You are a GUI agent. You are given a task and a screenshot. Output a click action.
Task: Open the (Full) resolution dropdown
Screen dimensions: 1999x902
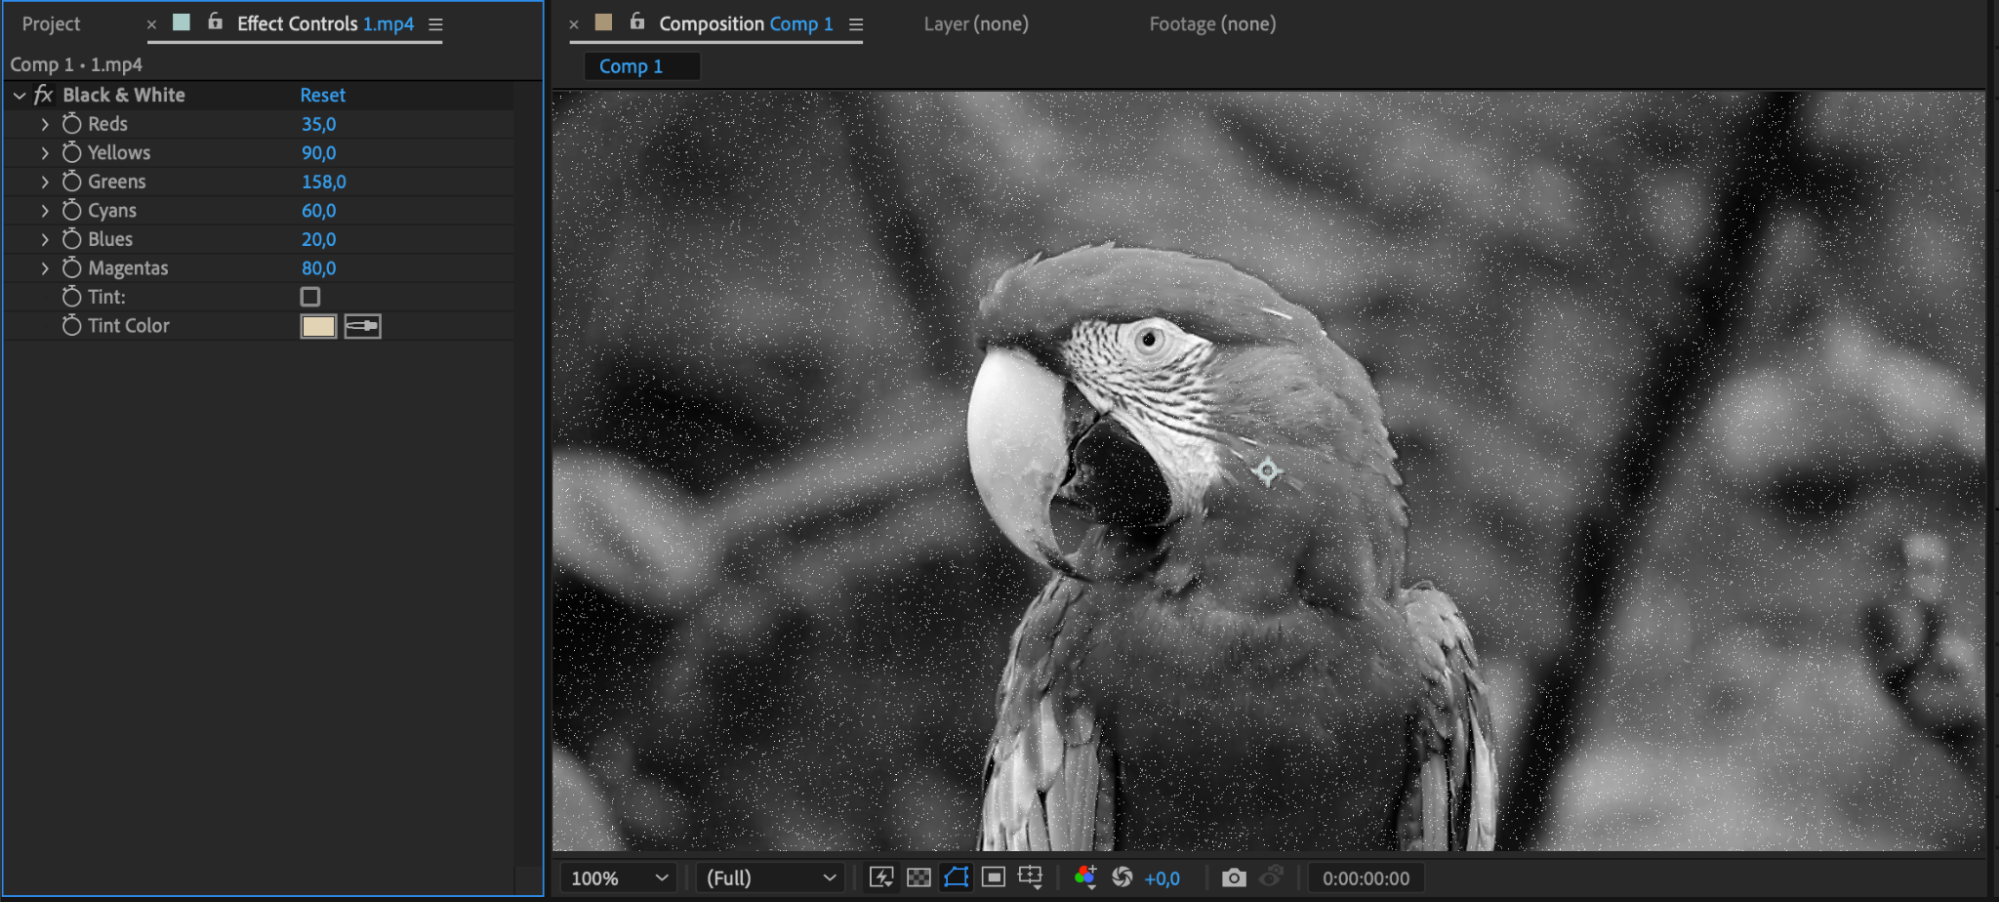click(x=771, y=878)
